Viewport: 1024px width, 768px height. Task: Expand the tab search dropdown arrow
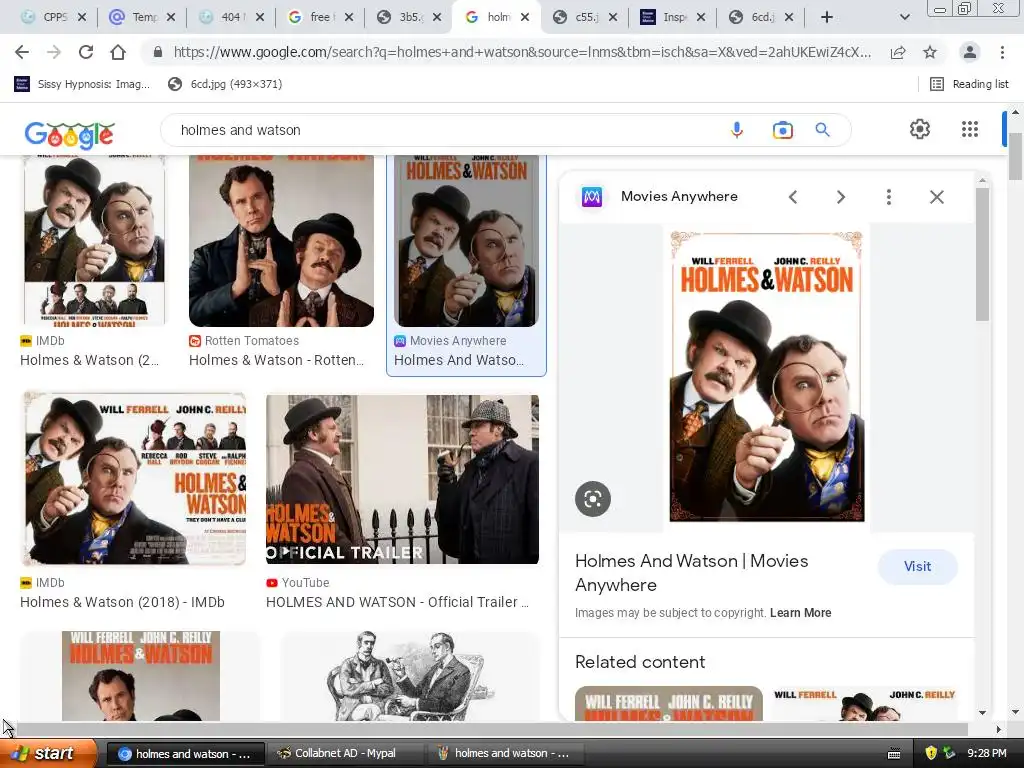pos(904,17)
